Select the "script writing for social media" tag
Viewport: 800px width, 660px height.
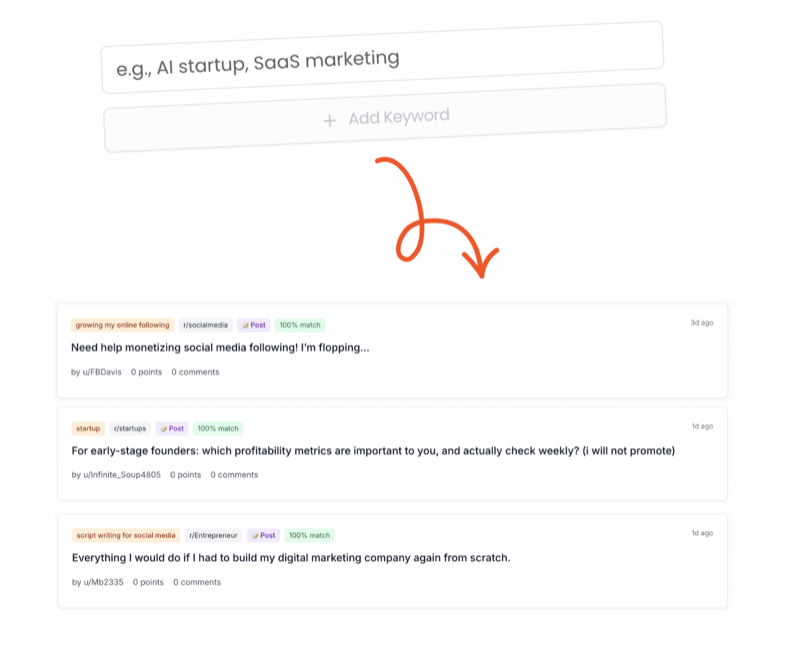tap(125, 536)
